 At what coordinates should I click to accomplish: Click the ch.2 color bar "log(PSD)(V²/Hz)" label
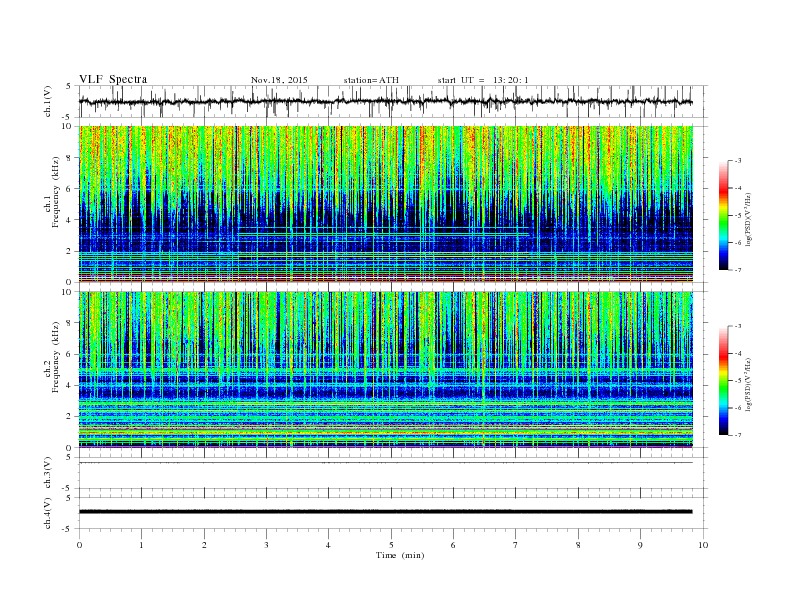coord(748,384)
